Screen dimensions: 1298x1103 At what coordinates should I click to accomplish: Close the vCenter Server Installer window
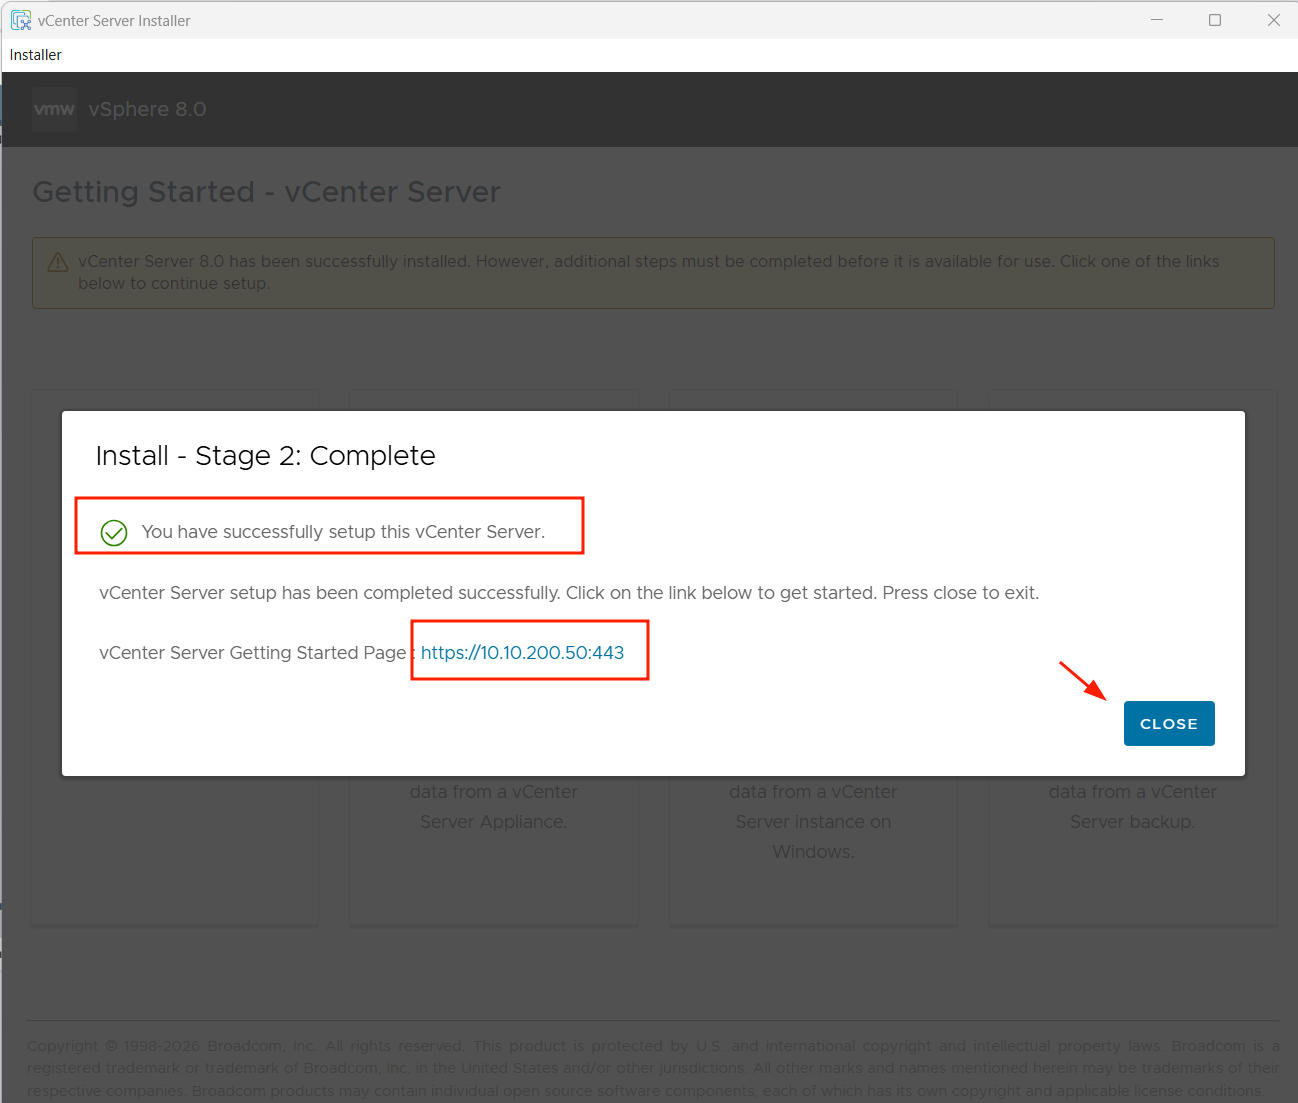1274,20
